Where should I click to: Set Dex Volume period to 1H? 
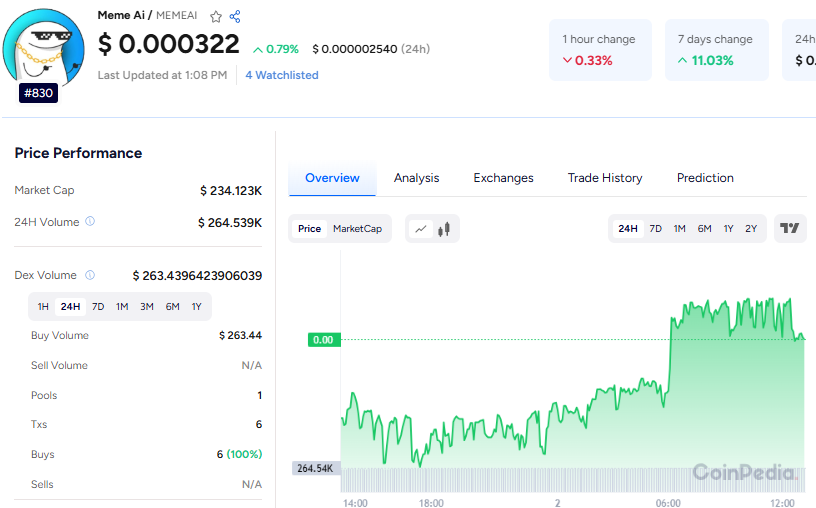tap(43, 307)
